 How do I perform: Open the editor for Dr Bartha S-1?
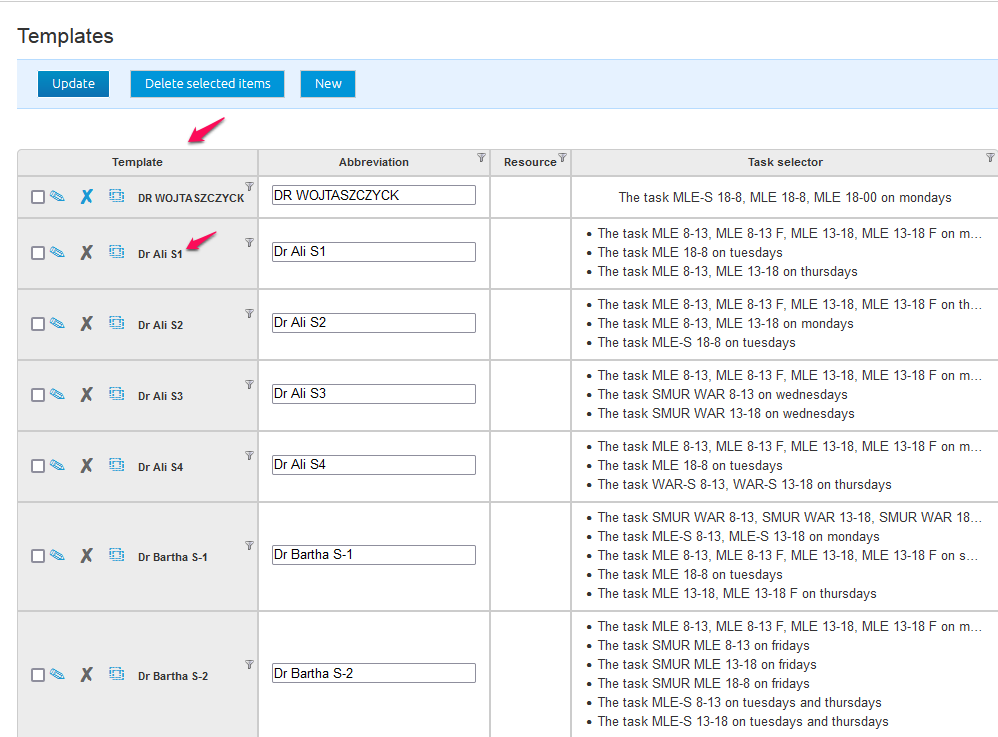[57, 555]
